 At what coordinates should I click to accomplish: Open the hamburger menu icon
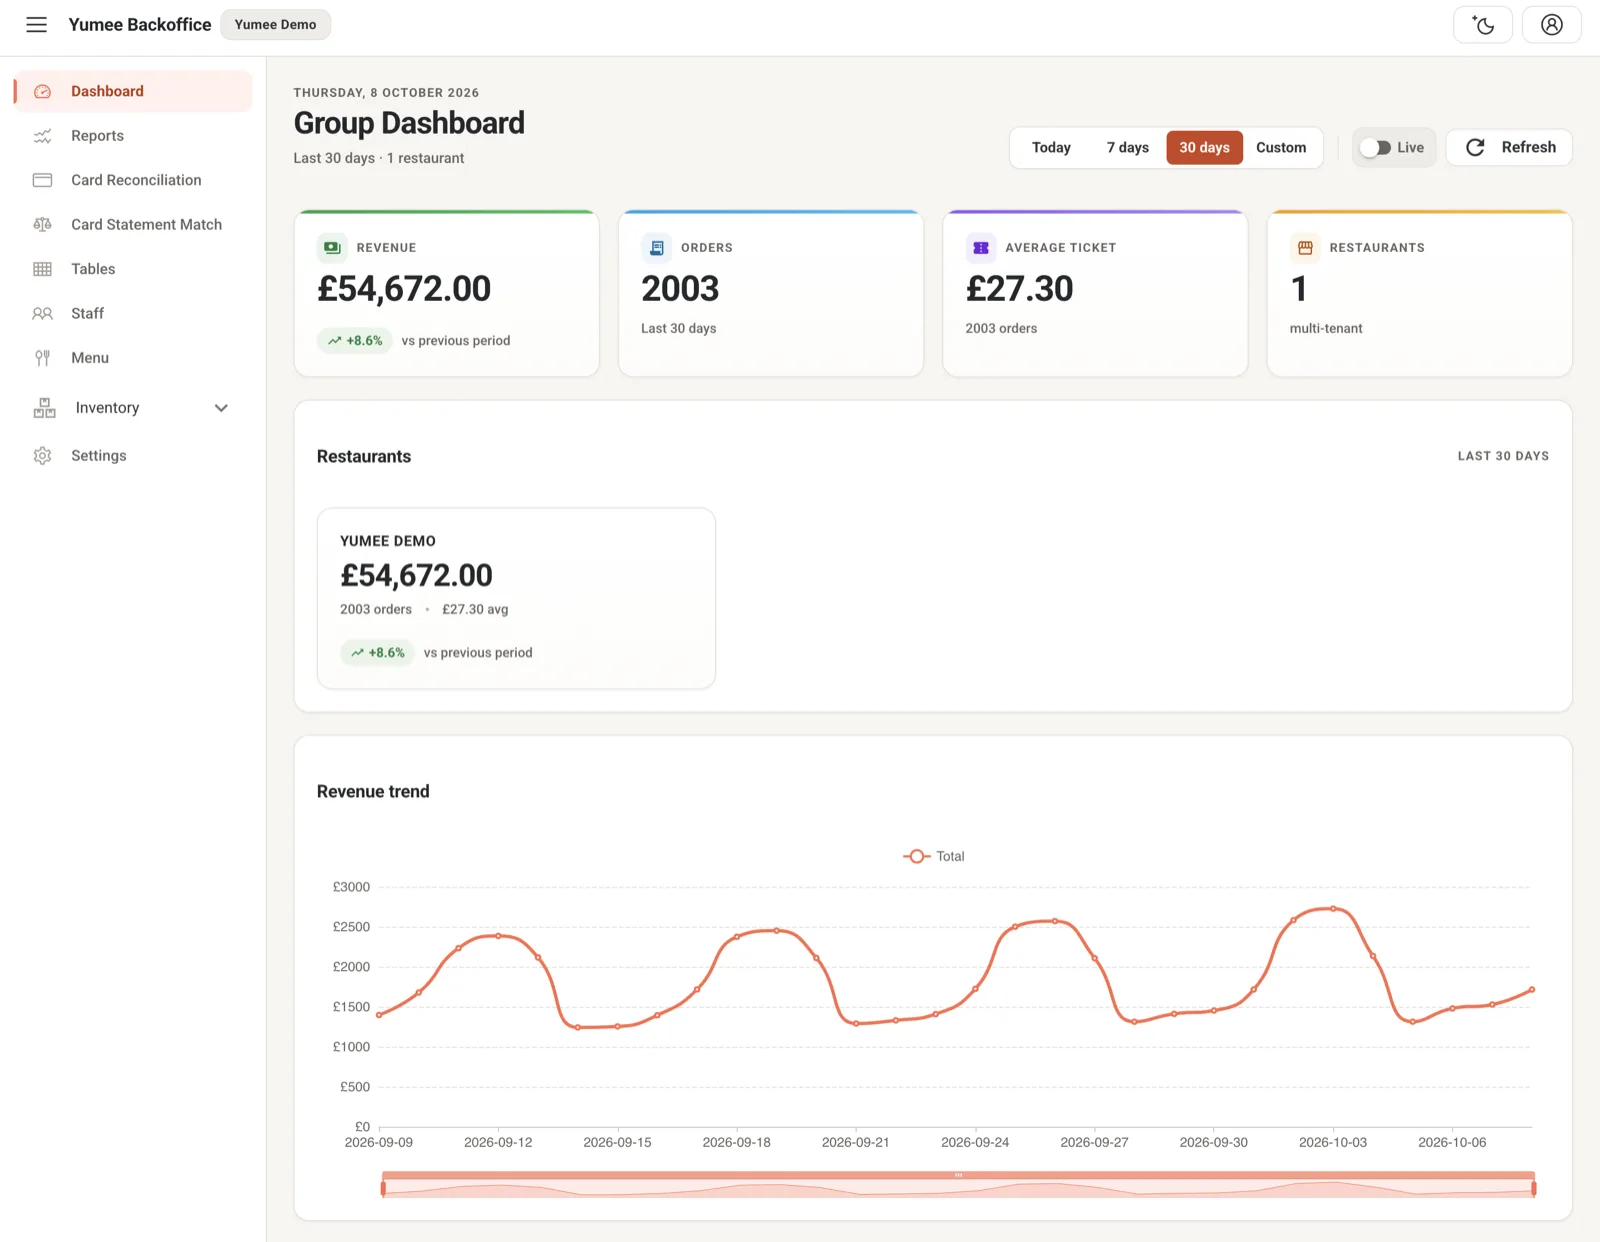pyautogui.click(x=37, y=25)
